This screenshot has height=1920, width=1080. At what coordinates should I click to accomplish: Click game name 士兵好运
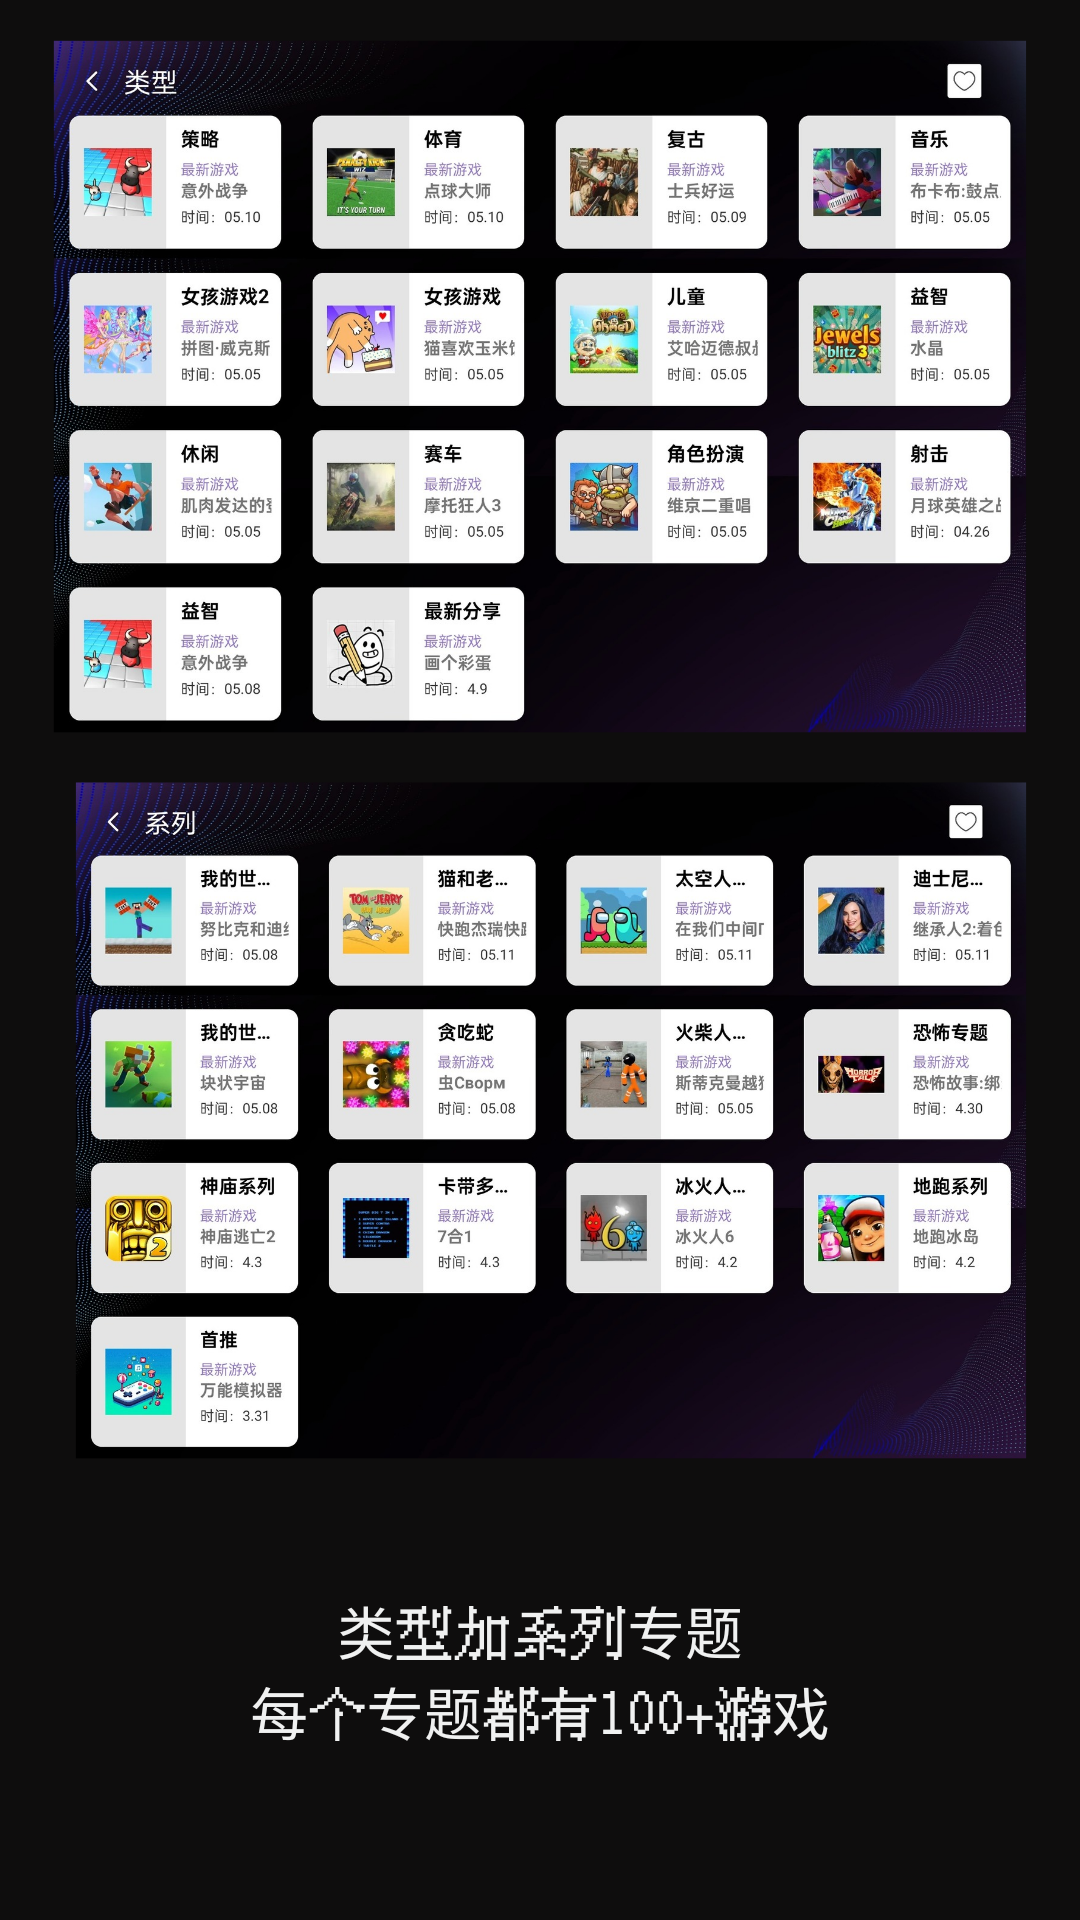click(701, 191)
